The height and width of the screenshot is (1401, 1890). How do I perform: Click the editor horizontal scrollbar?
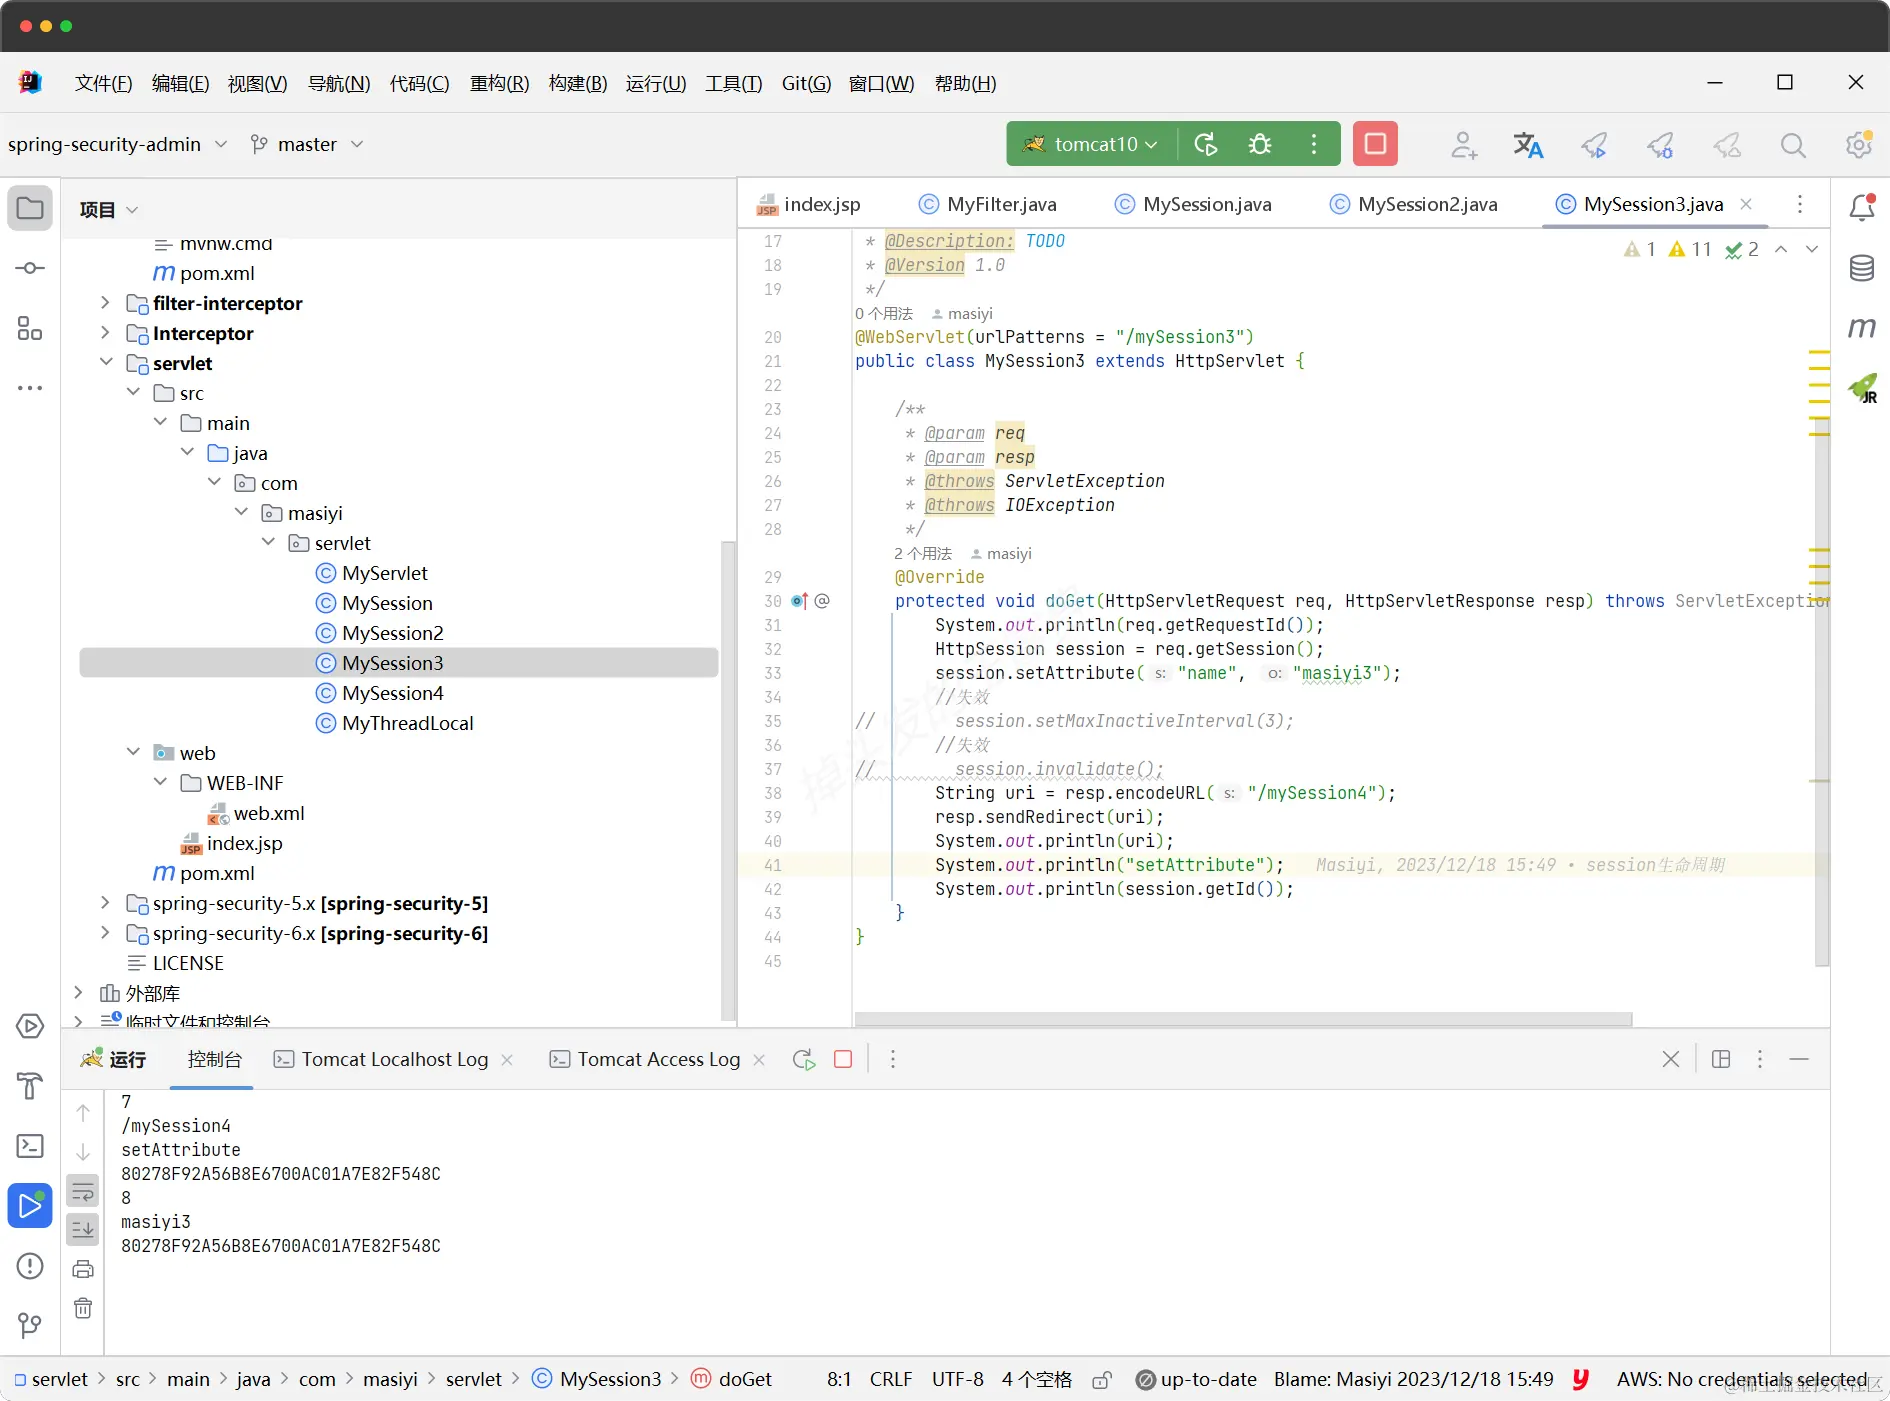coord(1243,1019)
